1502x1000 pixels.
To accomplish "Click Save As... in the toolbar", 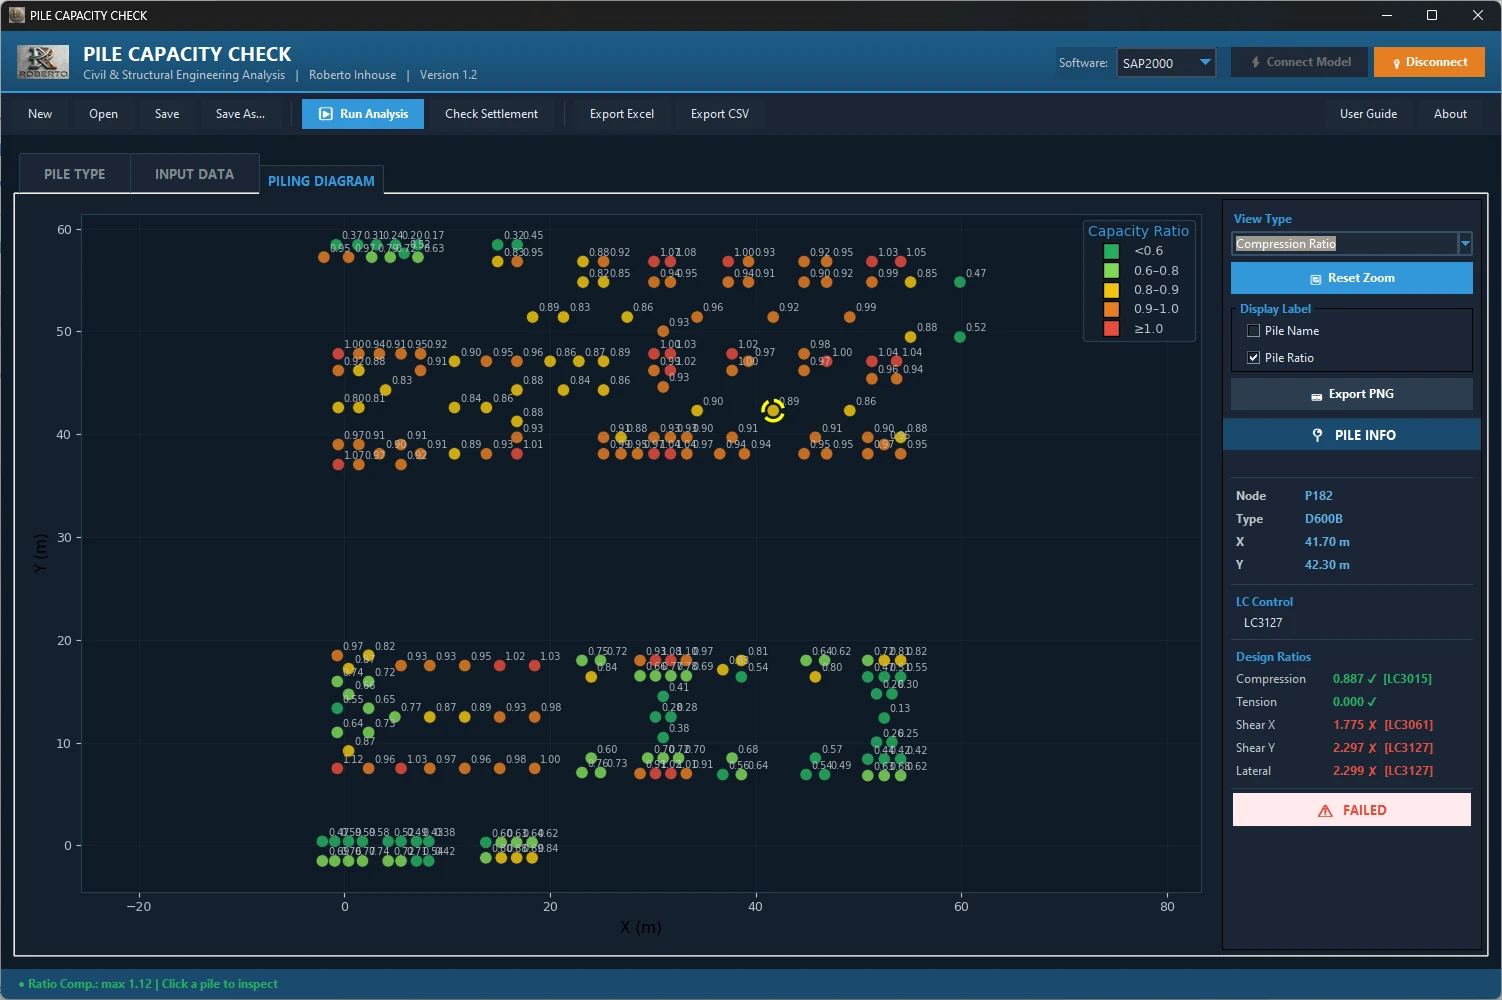I will [x=240, y=114].
